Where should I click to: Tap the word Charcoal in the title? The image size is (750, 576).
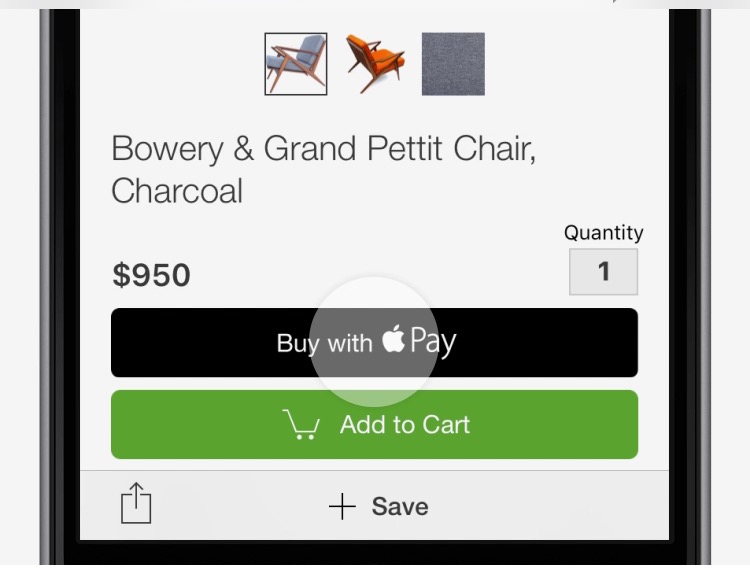point(177,191)
